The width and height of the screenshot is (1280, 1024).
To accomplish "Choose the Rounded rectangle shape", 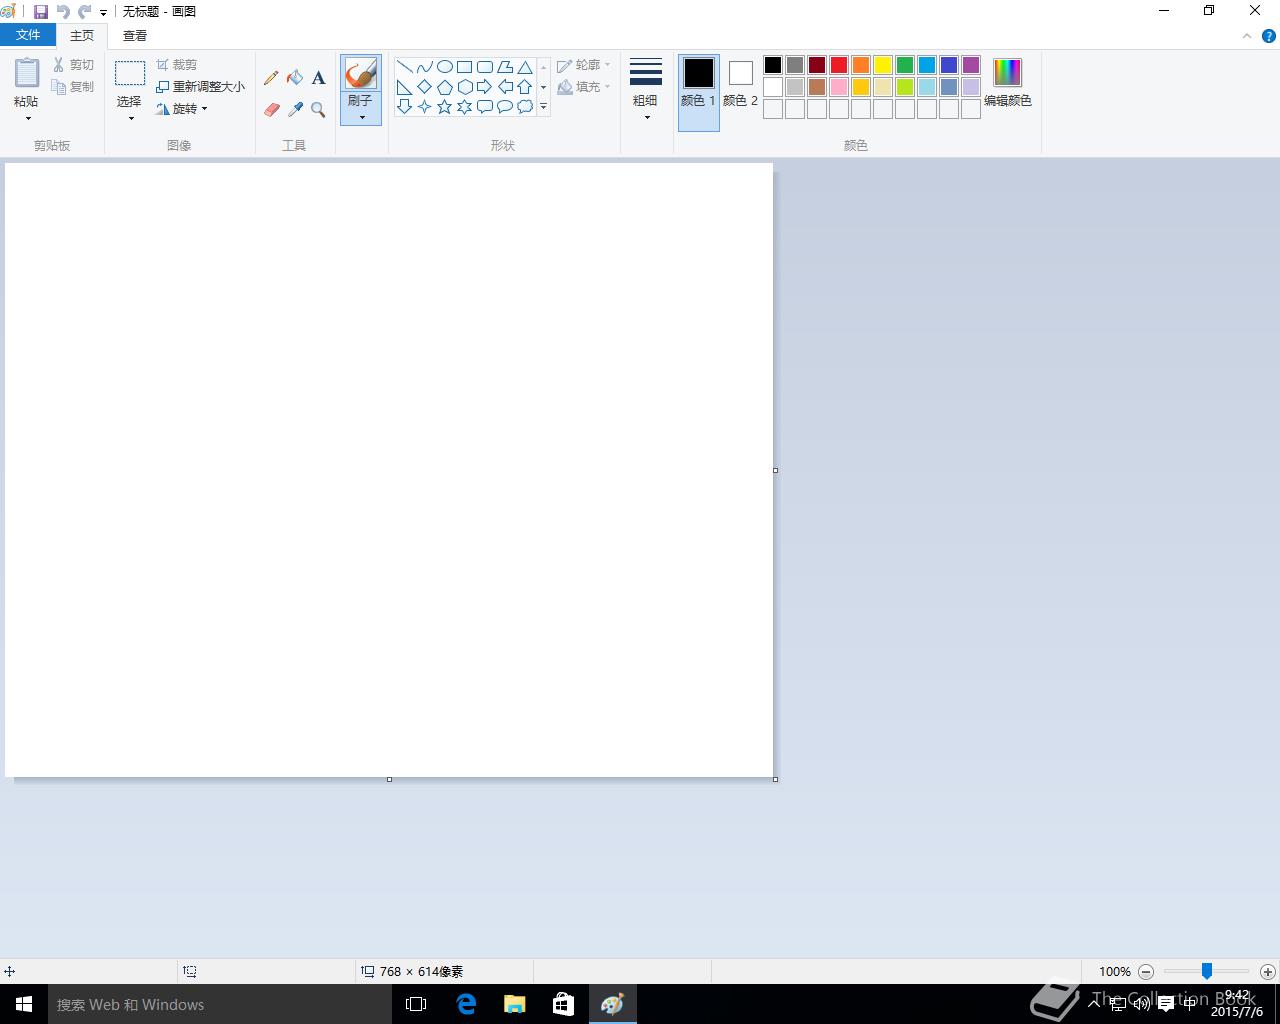I will click(485, 67).
